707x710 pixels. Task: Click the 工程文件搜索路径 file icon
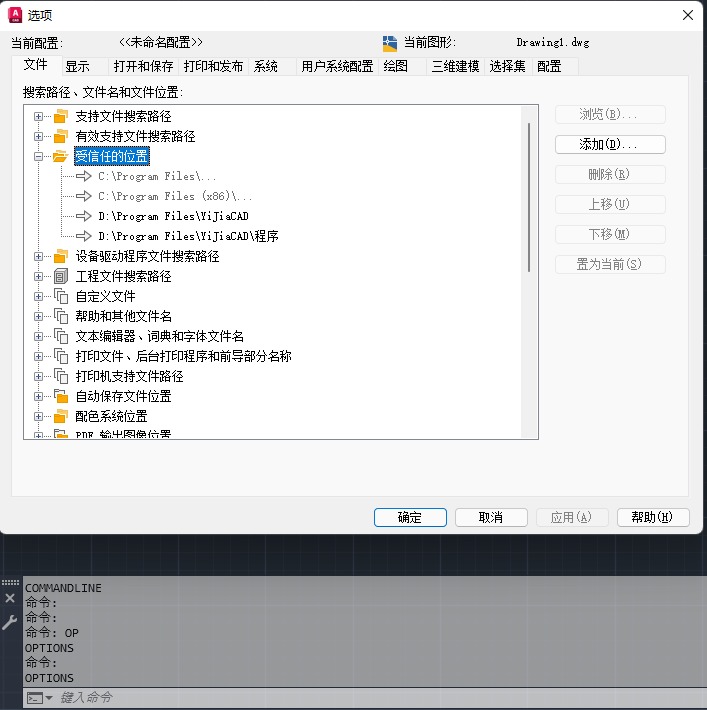coord(60,276)
